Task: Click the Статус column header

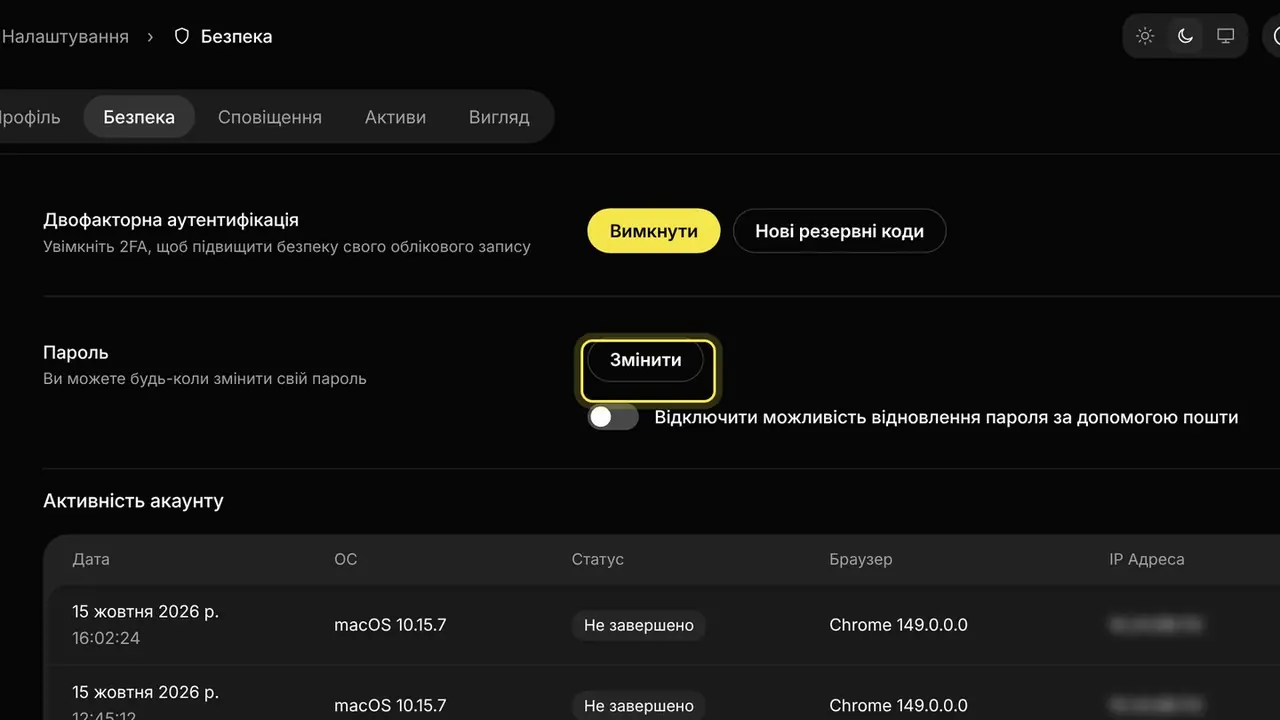Action: (x=598, y=559)
